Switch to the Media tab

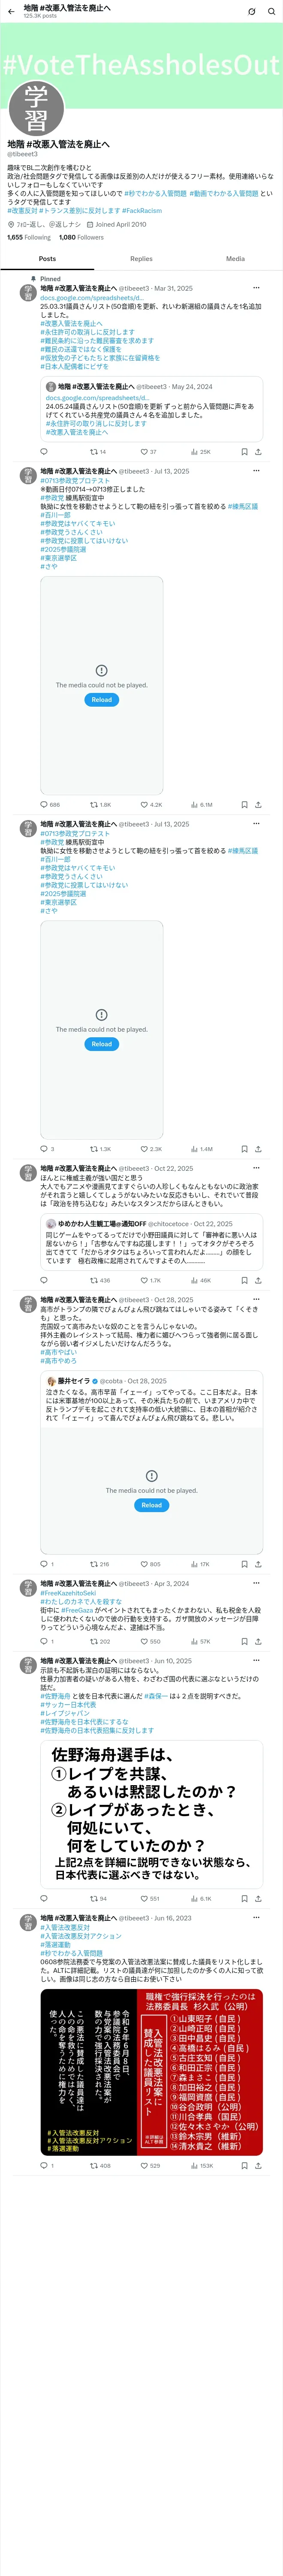(x=235, y=258)
